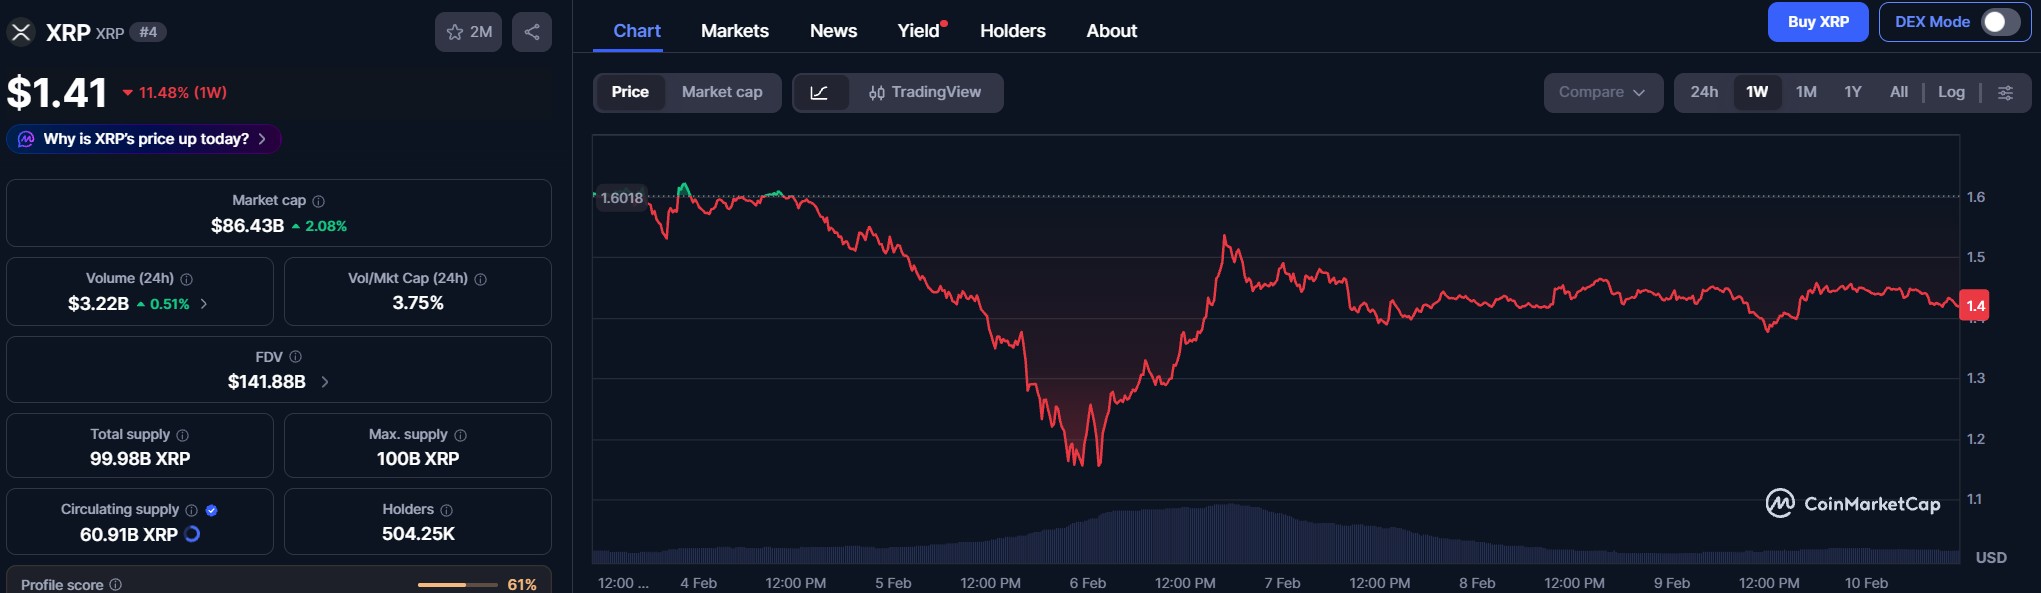Open the About tab
This screenshot has width=2041, height=593.
click(1112, 31)
